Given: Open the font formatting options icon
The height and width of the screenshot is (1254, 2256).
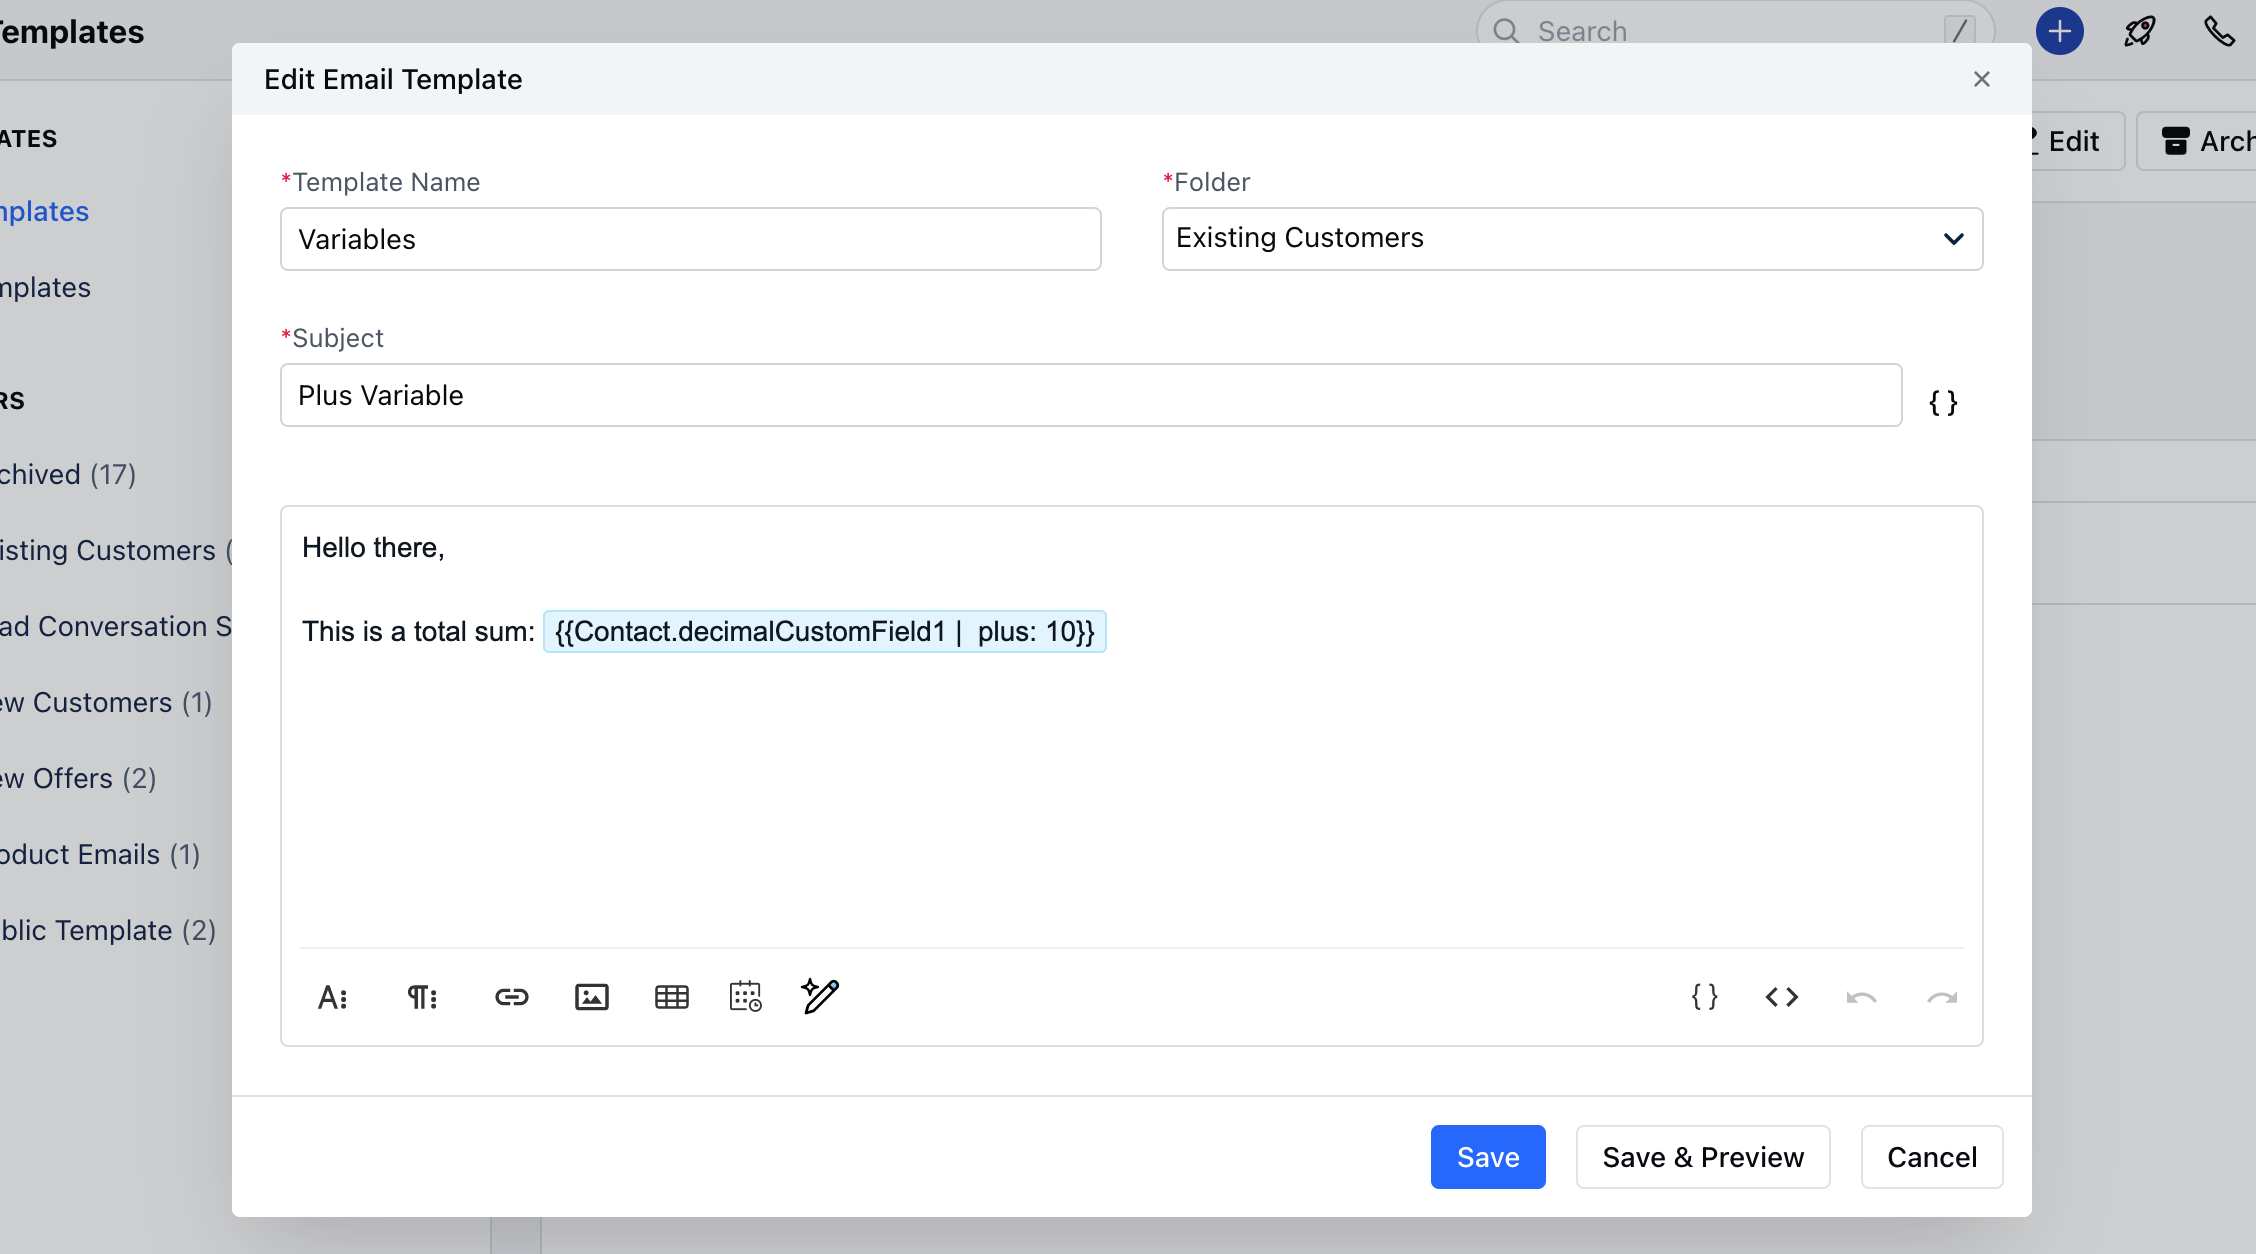Looking at the screenshot, I should point(332,997).
